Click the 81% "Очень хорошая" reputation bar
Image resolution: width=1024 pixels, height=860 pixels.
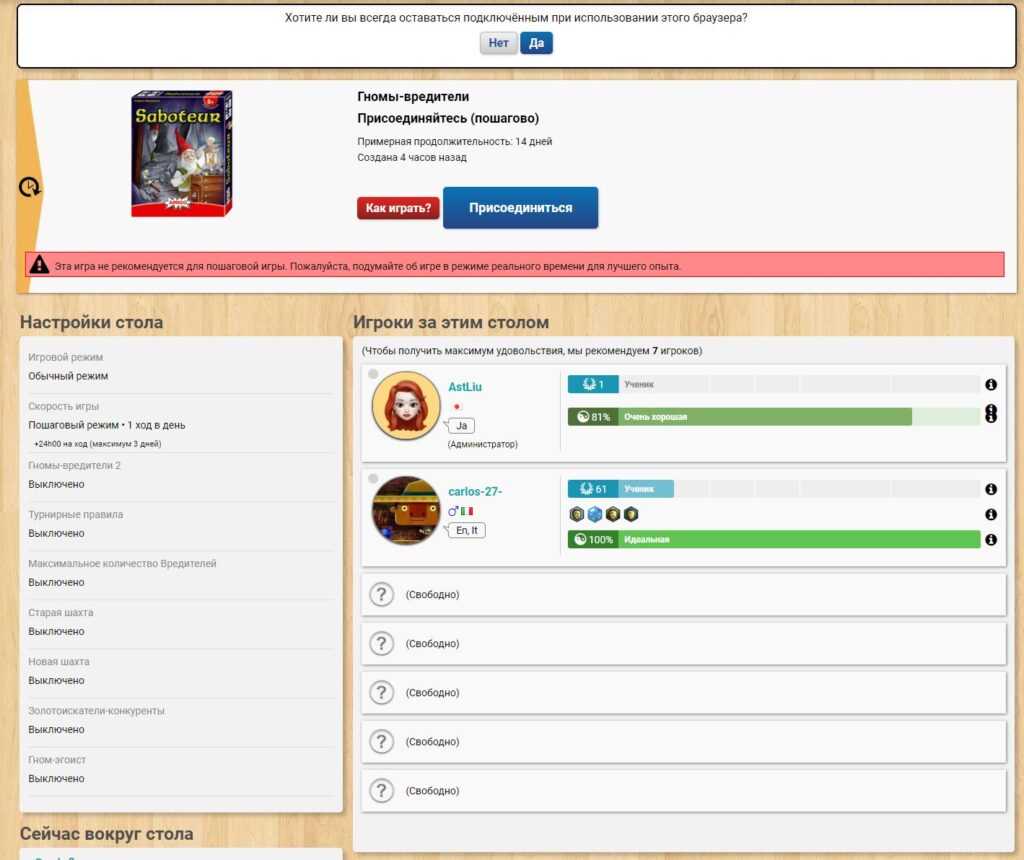[740, 417]
